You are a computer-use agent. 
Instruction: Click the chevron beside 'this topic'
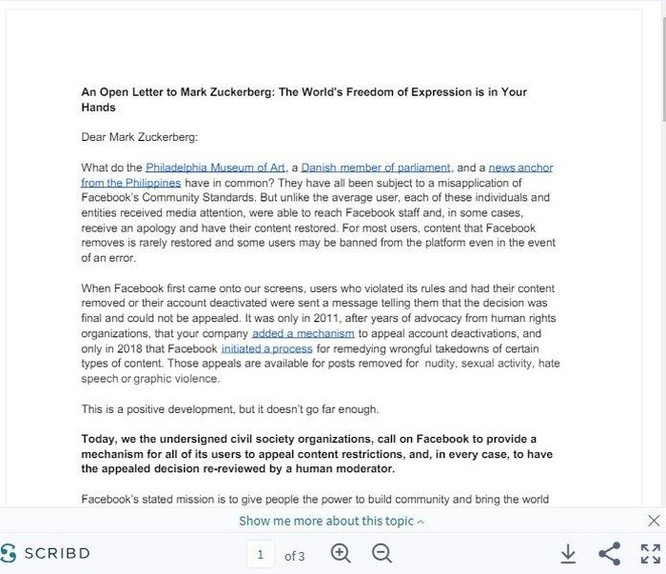coord(420,522)
